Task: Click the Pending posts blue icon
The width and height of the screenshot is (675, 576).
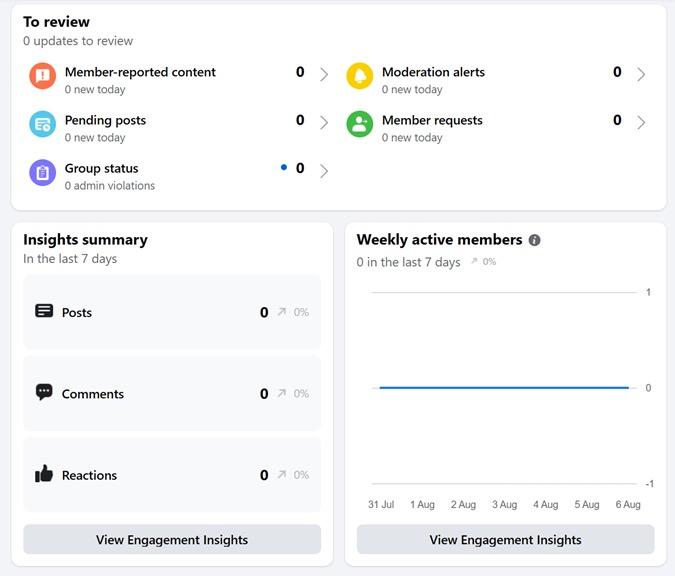Action: coord(42,124)
